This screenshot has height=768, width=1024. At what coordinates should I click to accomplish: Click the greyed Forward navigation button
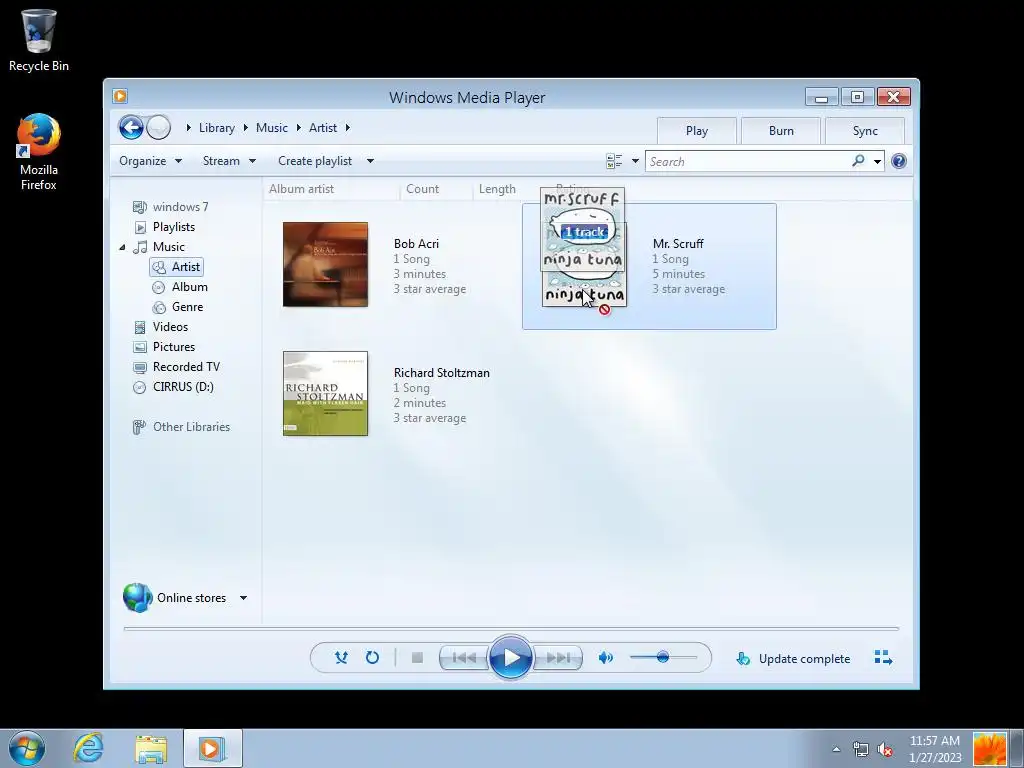click(x=159, y=127)
